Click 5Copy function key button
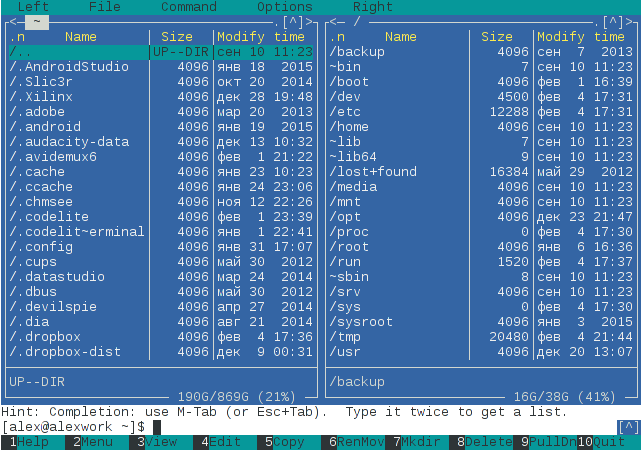This screenshot has width=642, height=450. tap(289, 442)
